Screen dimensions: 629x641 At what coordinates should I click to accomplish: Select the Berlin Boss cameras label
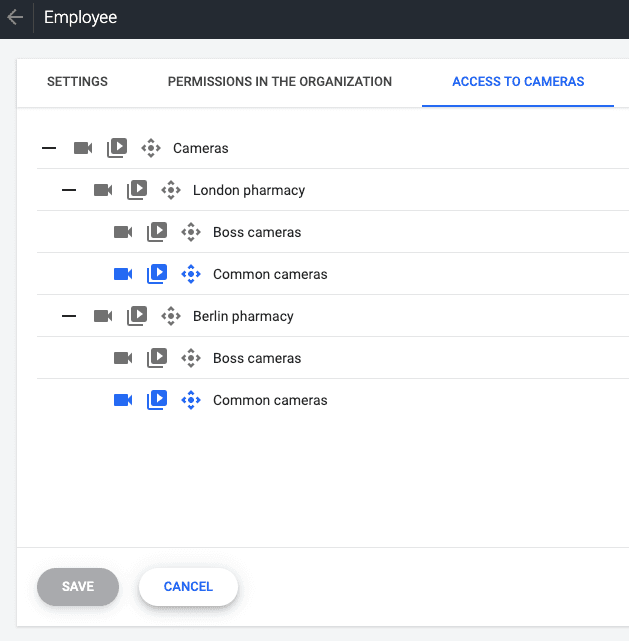257,358
